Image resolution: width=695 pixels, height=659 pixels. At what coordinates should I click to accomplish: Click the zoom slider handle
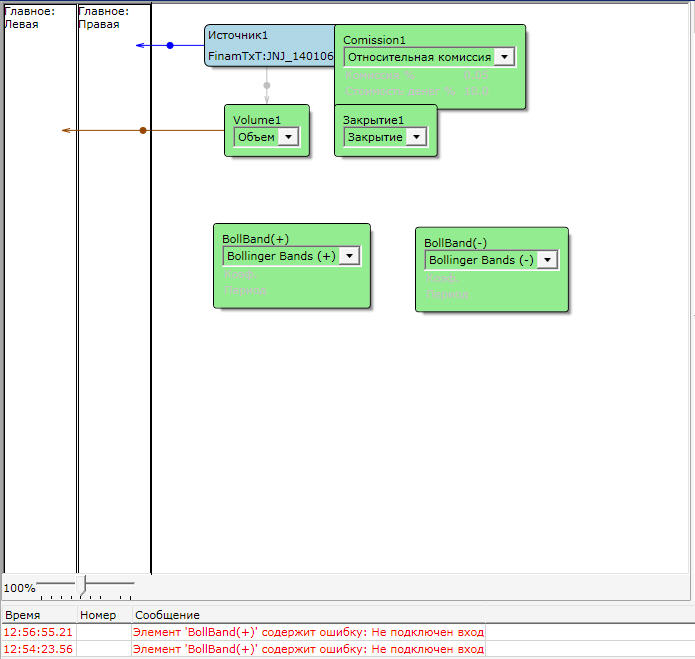tap(85, 584)
